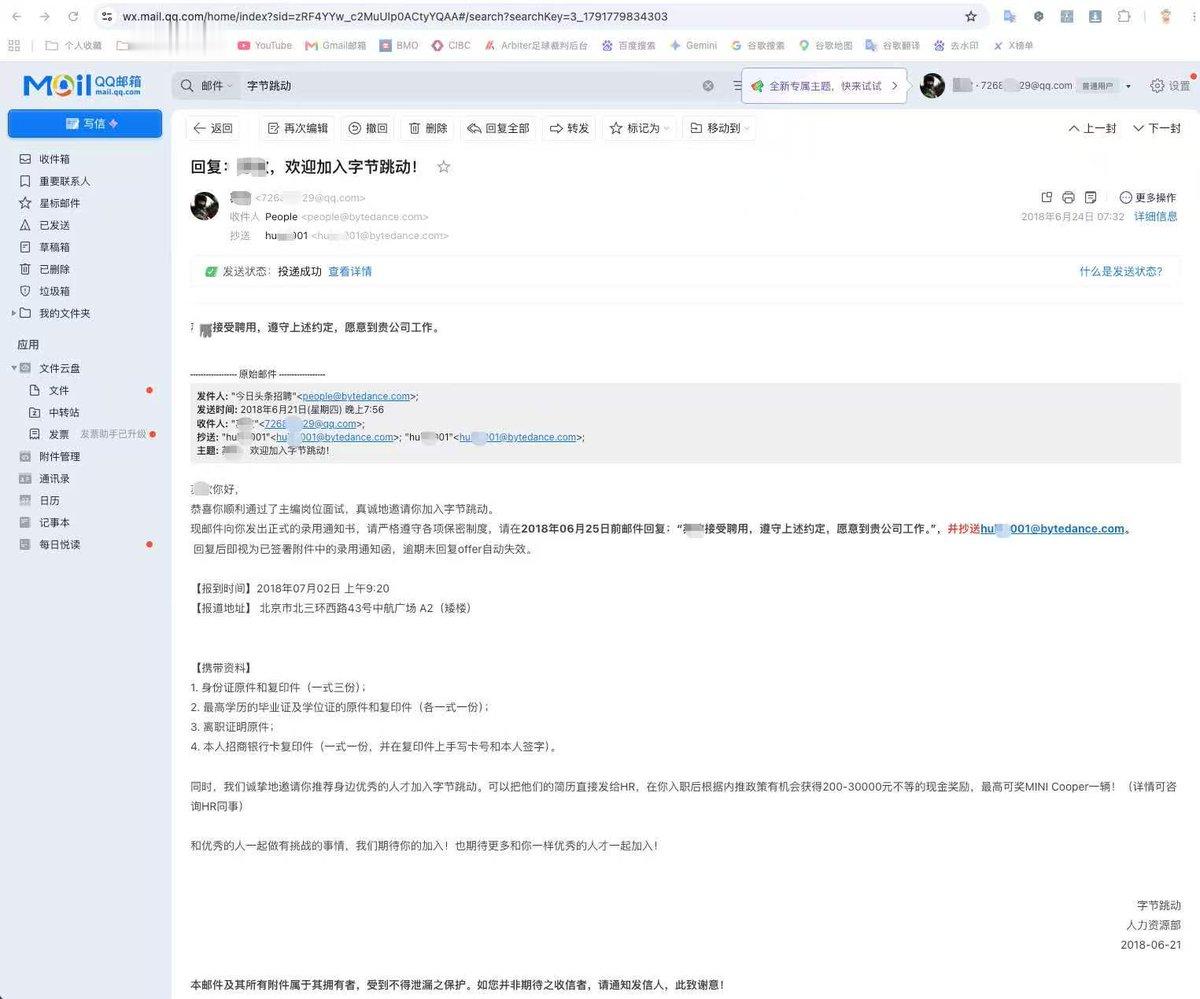Open 每日悦读 daily reading

coord(59,544)
